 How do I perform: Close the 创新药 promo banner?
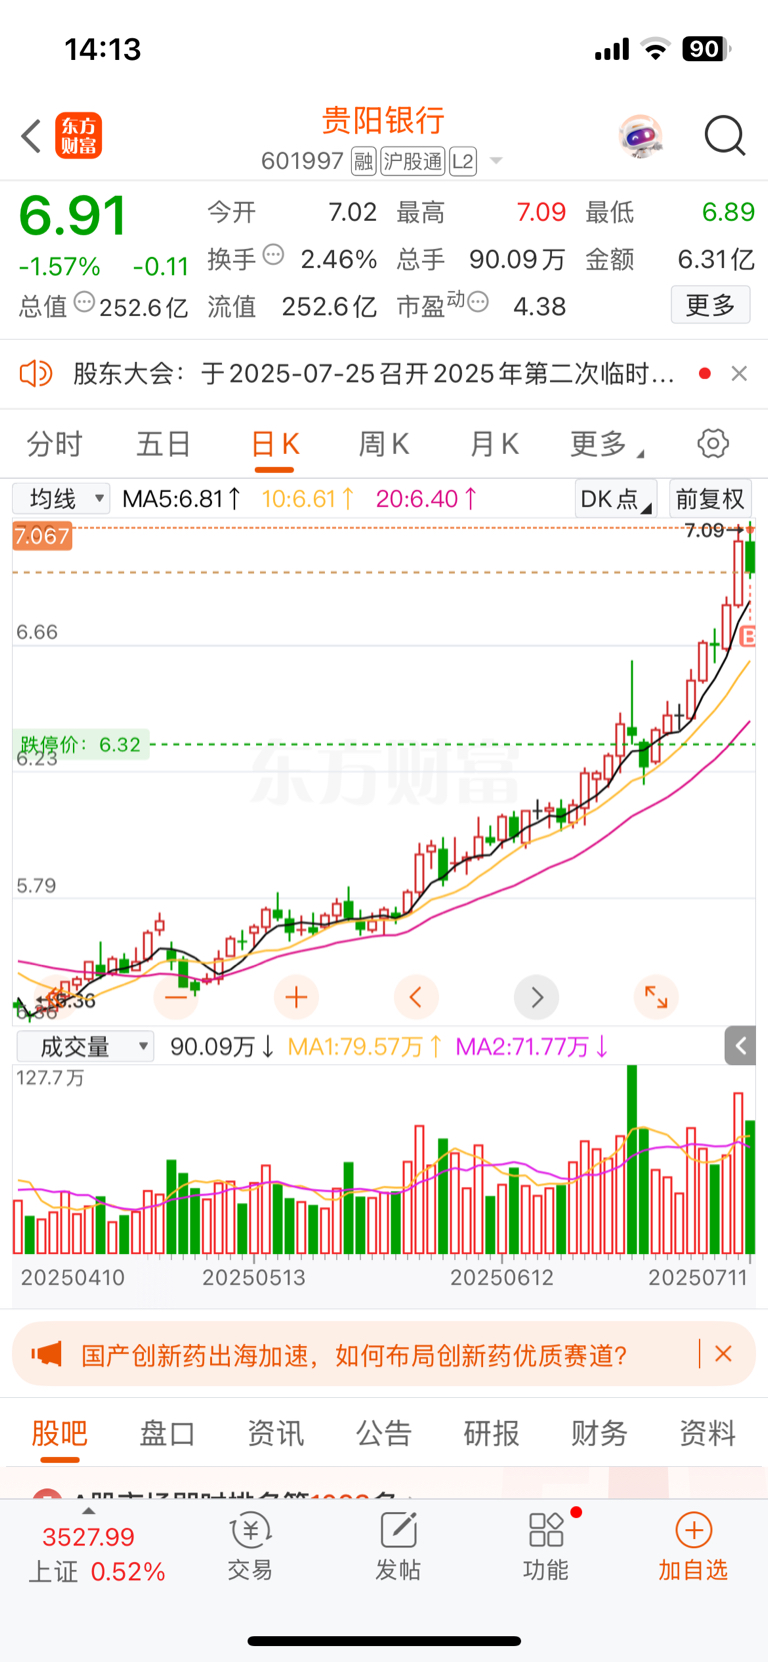coord(724,1354)
